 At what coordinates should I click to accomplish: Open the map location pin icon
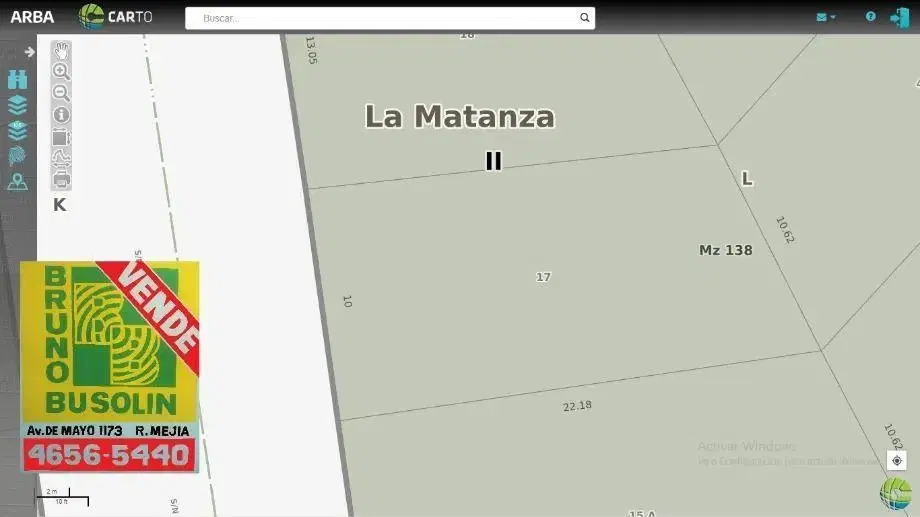point(18,182)
